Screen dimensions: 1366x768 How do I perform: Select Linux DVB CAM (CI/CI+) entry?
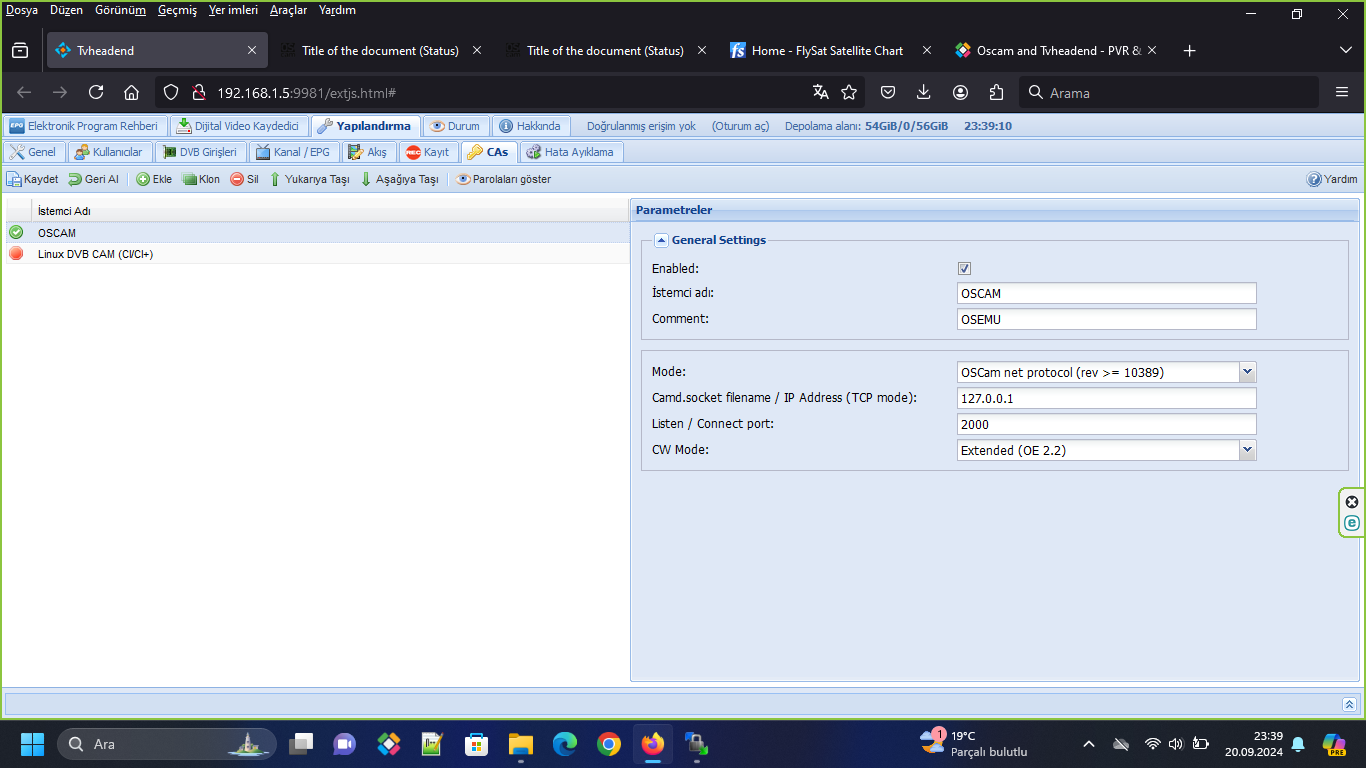coord(95,254)
